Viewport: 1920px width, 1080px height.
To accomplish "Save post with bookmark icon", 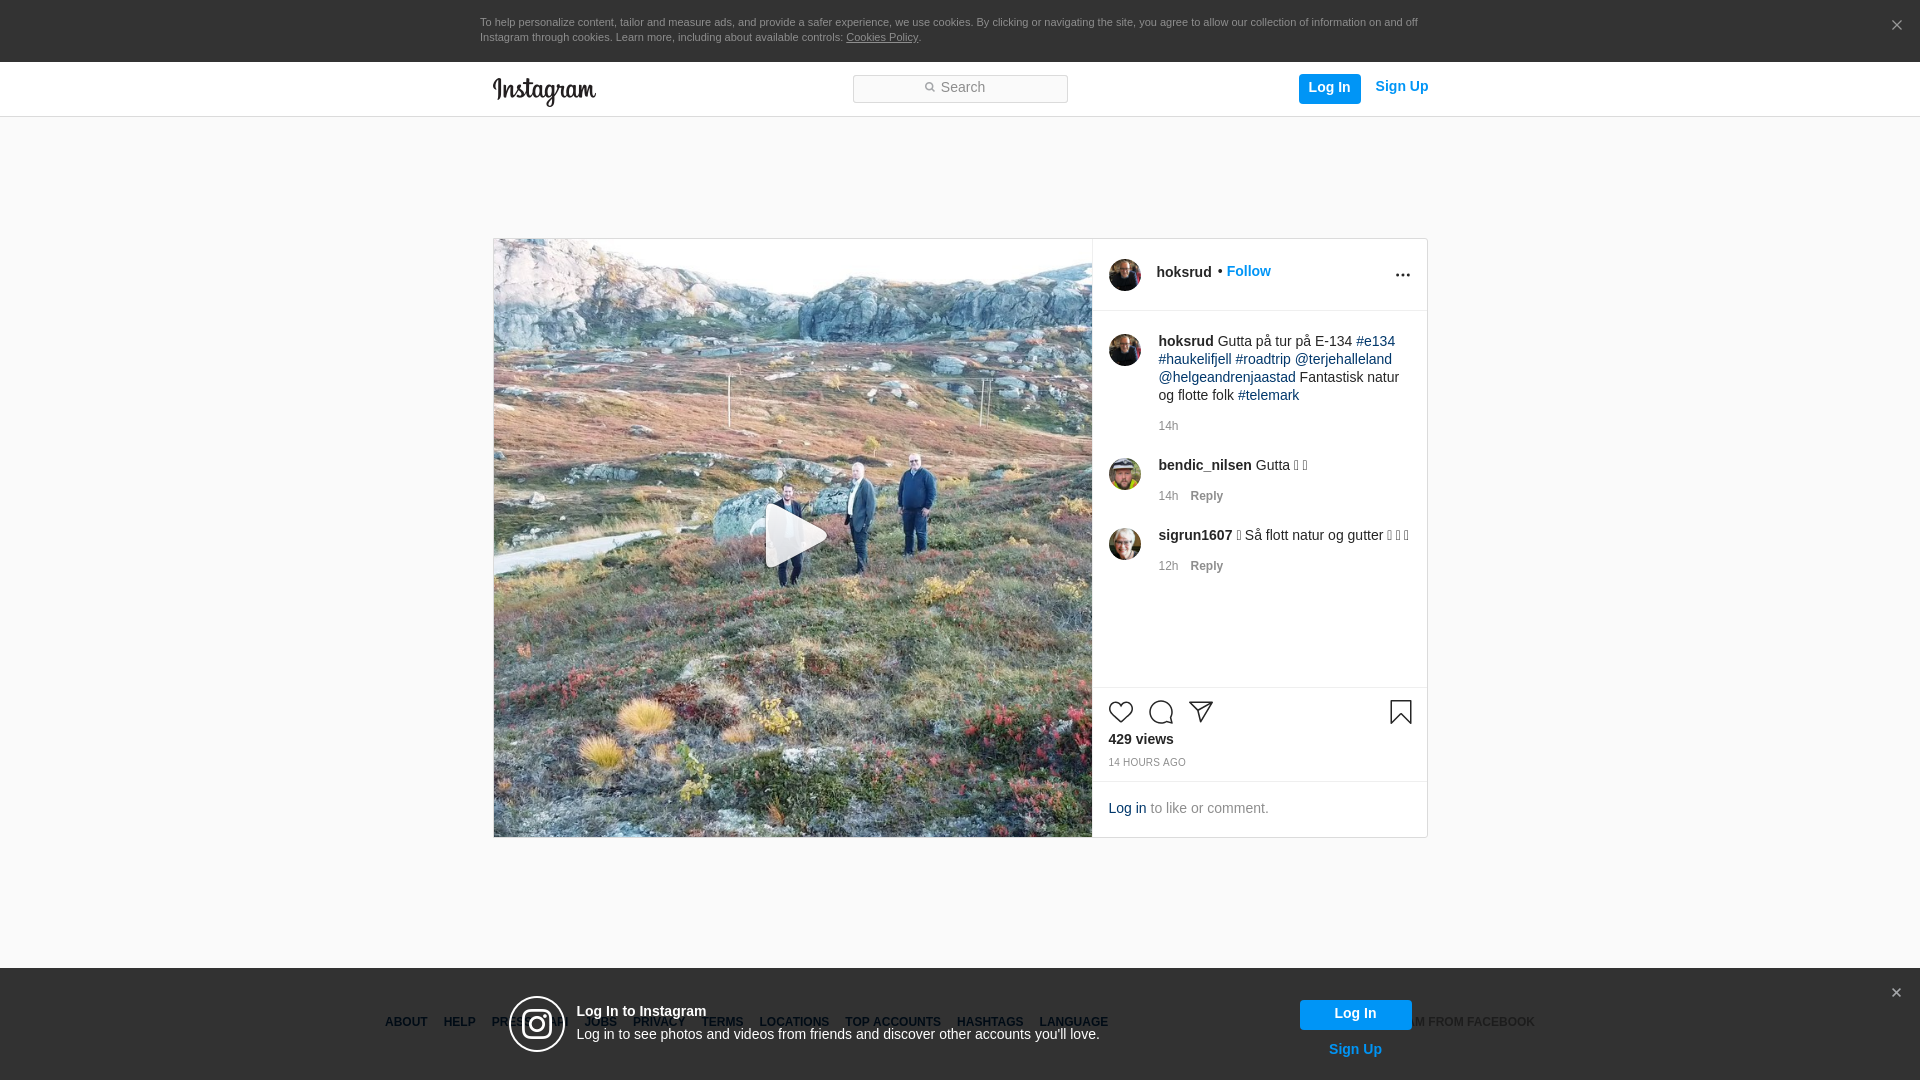I will pos(1400,712).
